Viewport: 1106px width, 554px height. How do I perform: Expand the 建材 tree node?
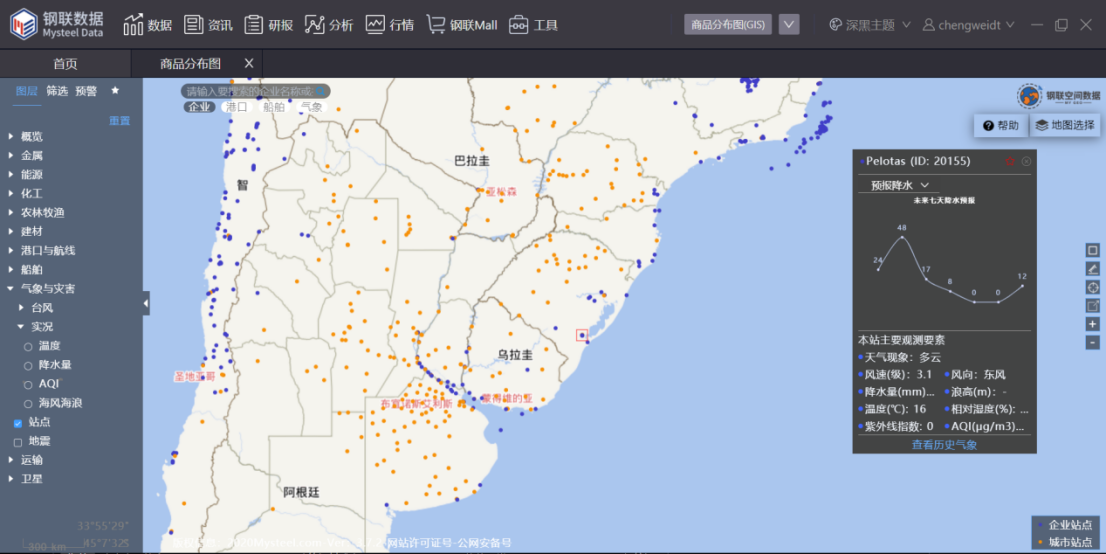pyautogui.click(x=11, y=231)
